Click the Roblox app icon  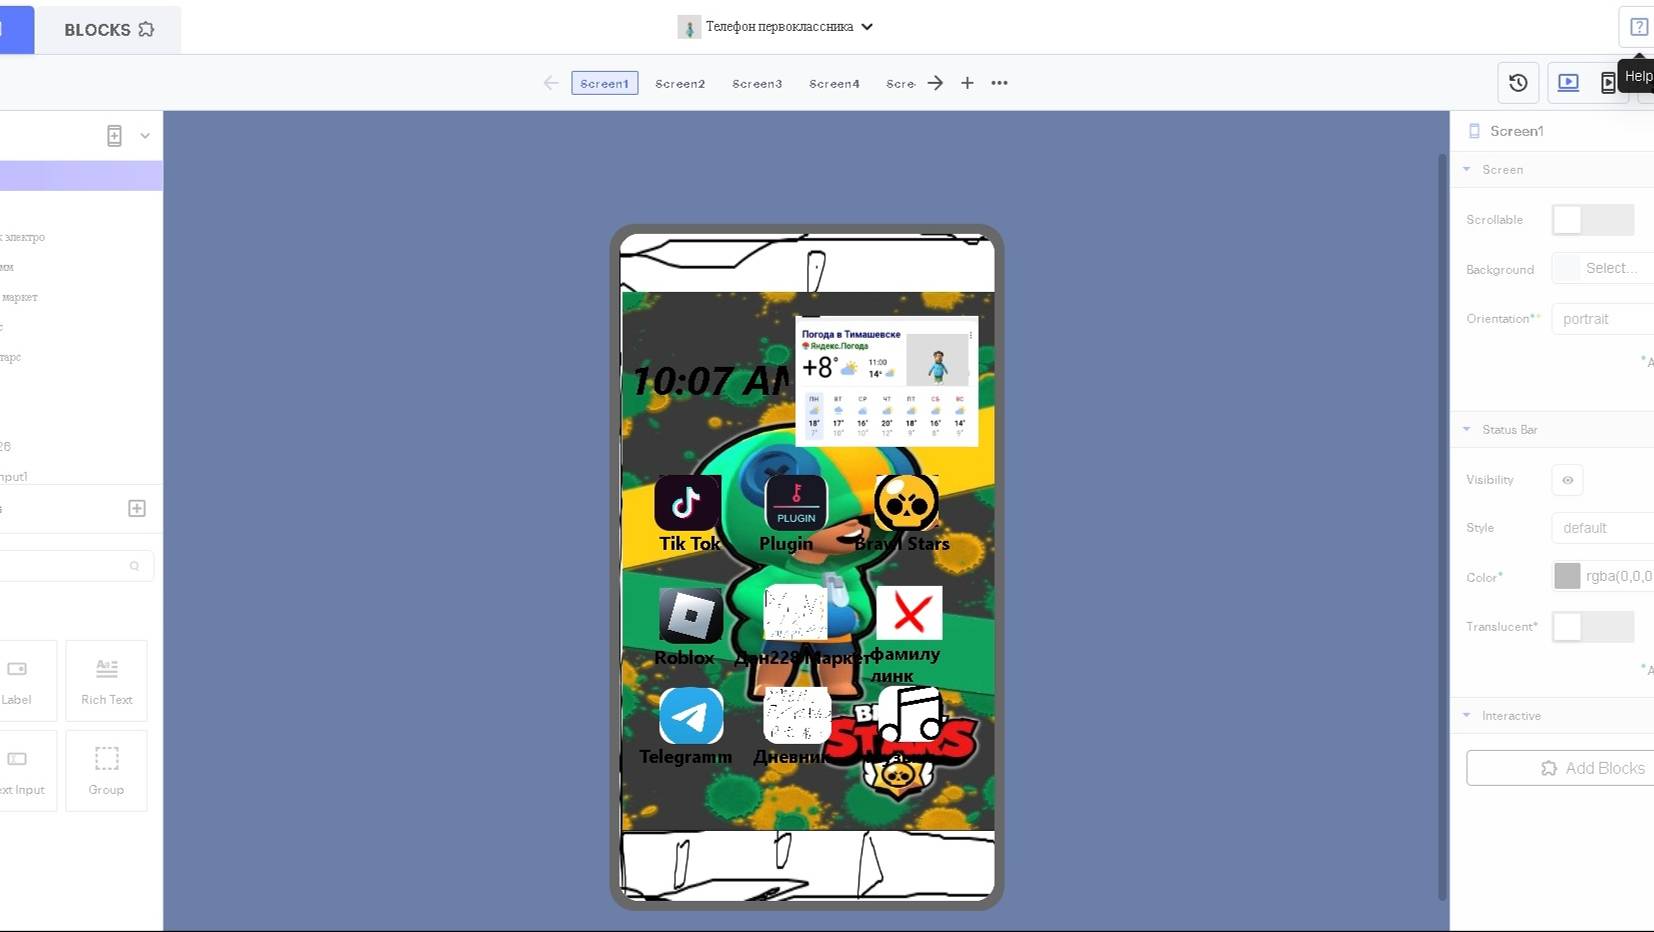(690, 614)
